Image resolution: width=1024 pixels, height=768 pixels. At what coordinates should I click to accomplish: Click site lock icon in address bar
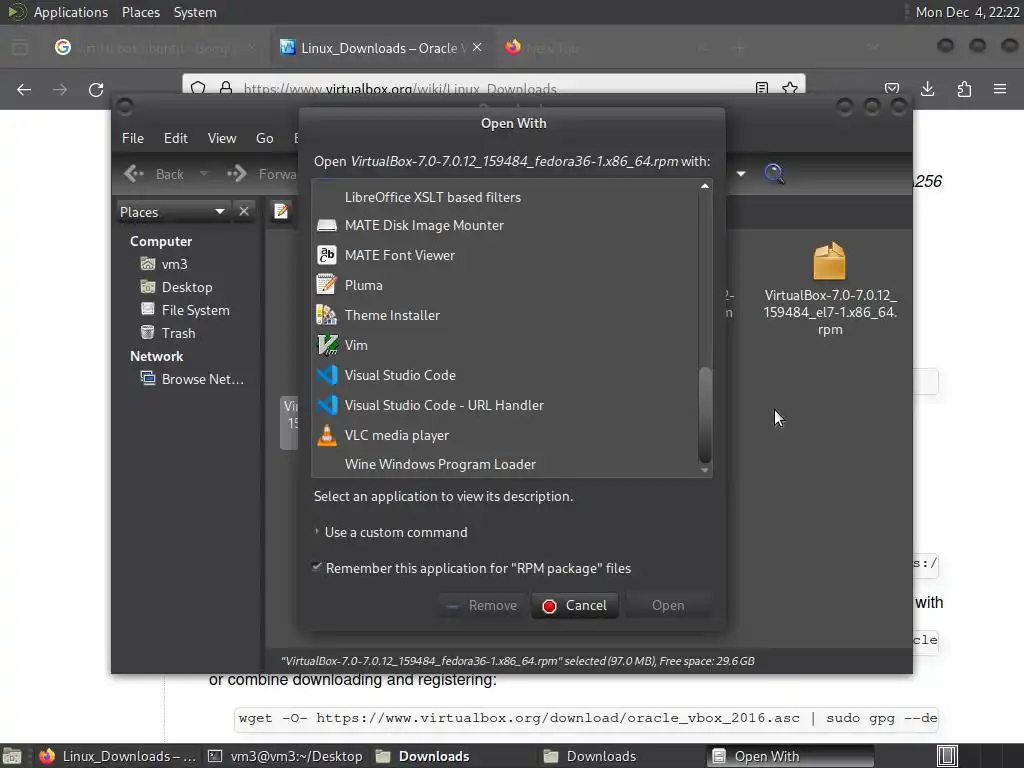click(x=226, y=88)
